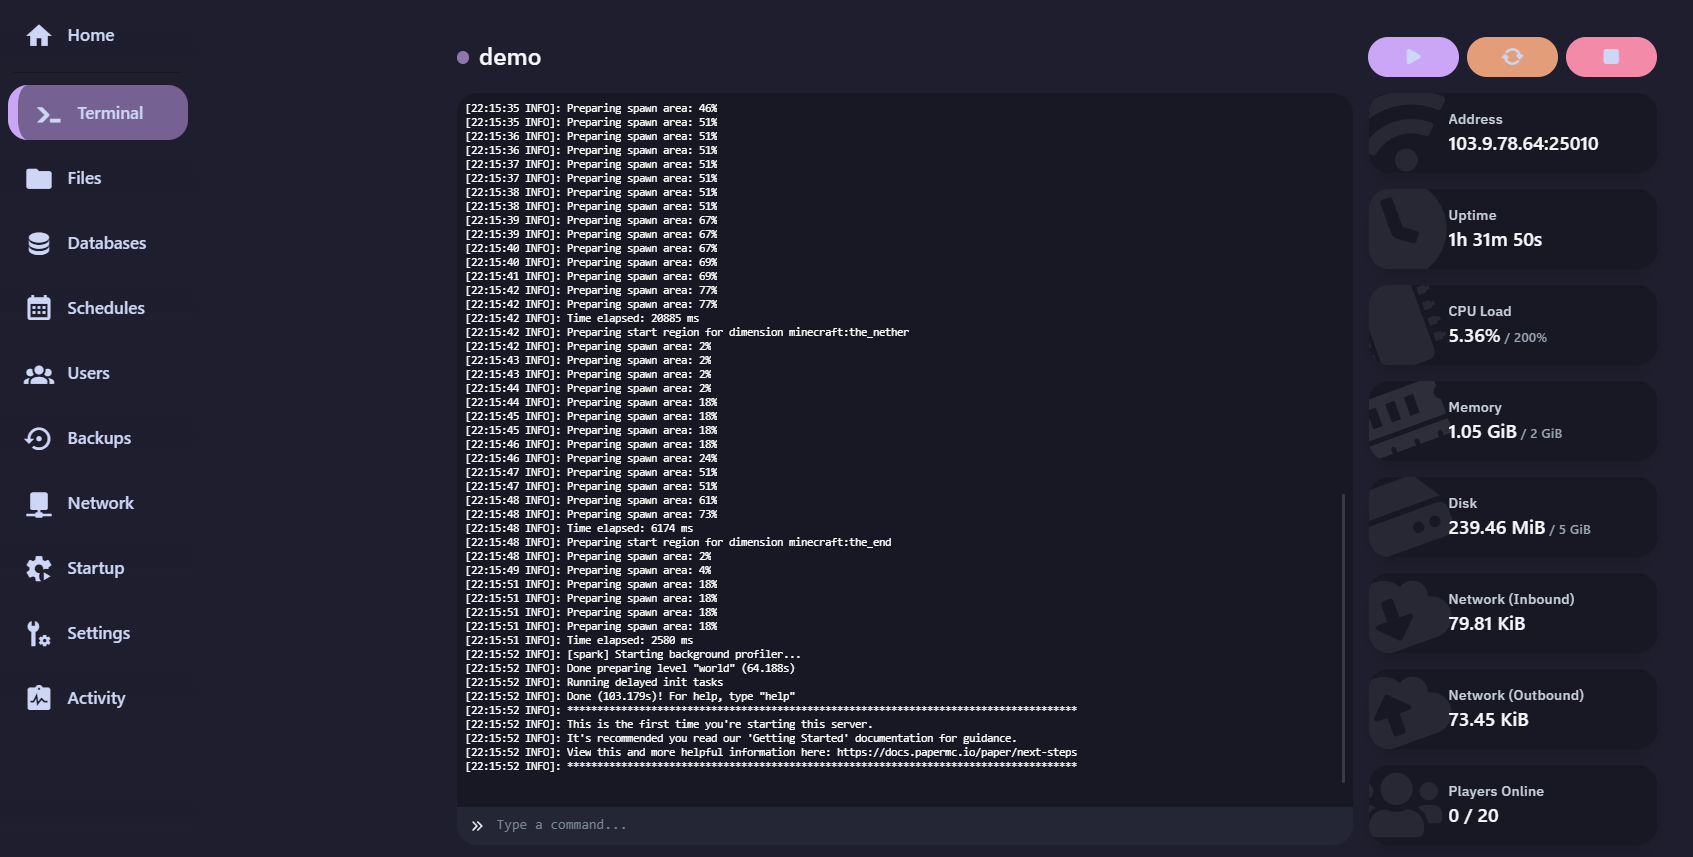Focus the 'Type a command' input field
The image size is (1693, 857).
coord(900,825)
